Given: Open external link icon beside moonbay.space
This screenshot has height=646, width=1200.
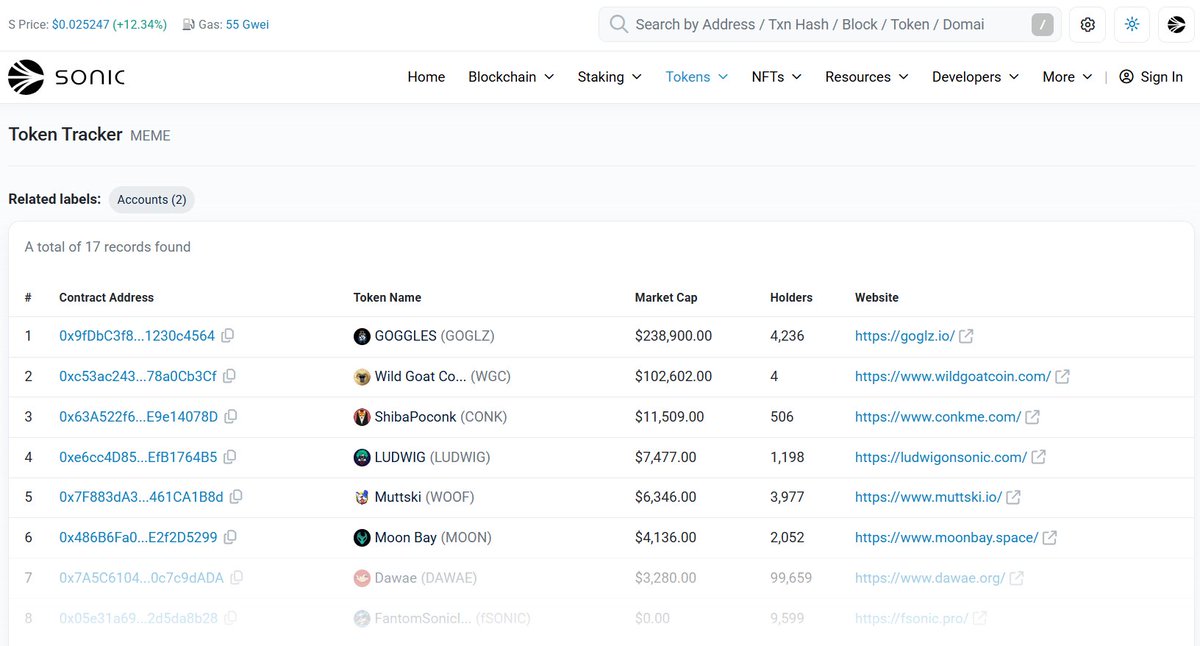Looking at the screenshot, I should pyautogui.click(x=1050, y=537).
